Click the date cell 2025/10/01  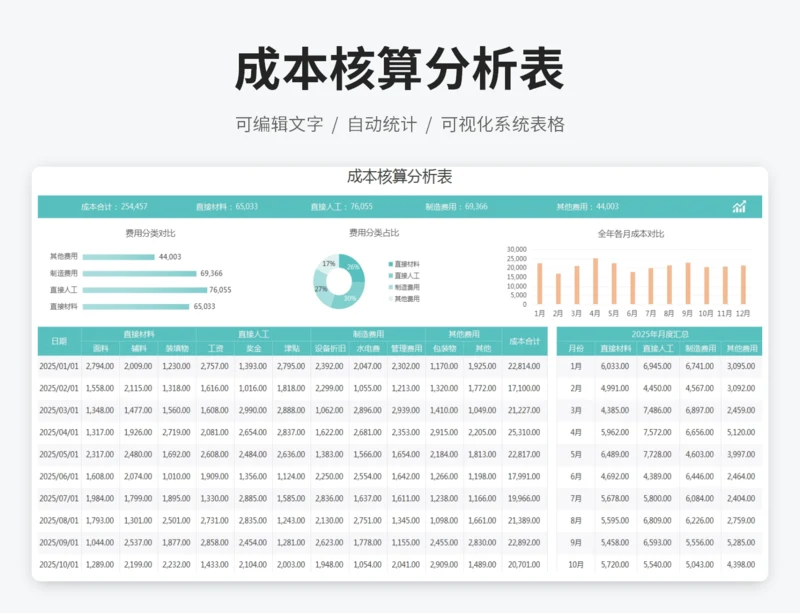59,565
